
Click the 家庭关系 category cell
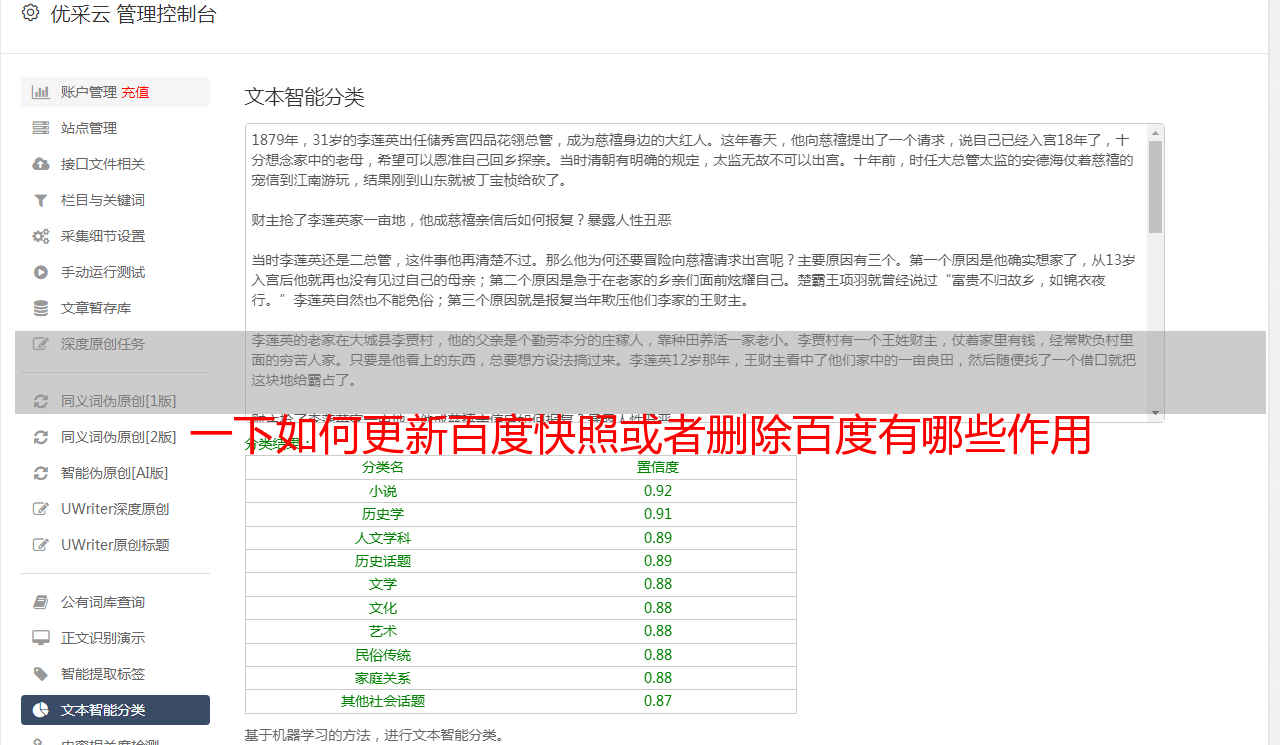coord(383,678)
